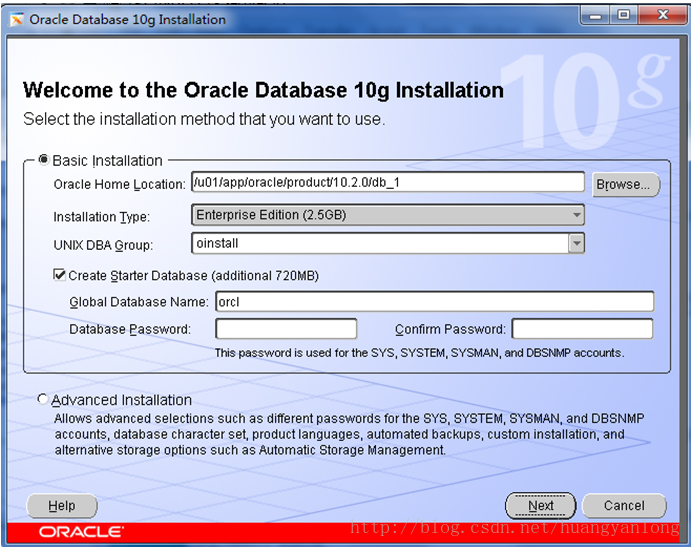691x547 pixels.
Task: Maximize the Oracle installer window
Action: click(623, 15)
